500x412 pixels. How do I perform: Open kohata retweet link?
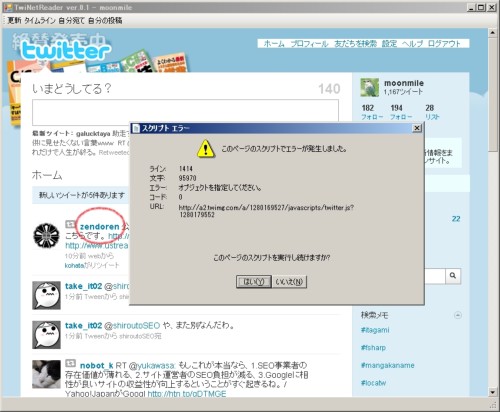(74, 266)
